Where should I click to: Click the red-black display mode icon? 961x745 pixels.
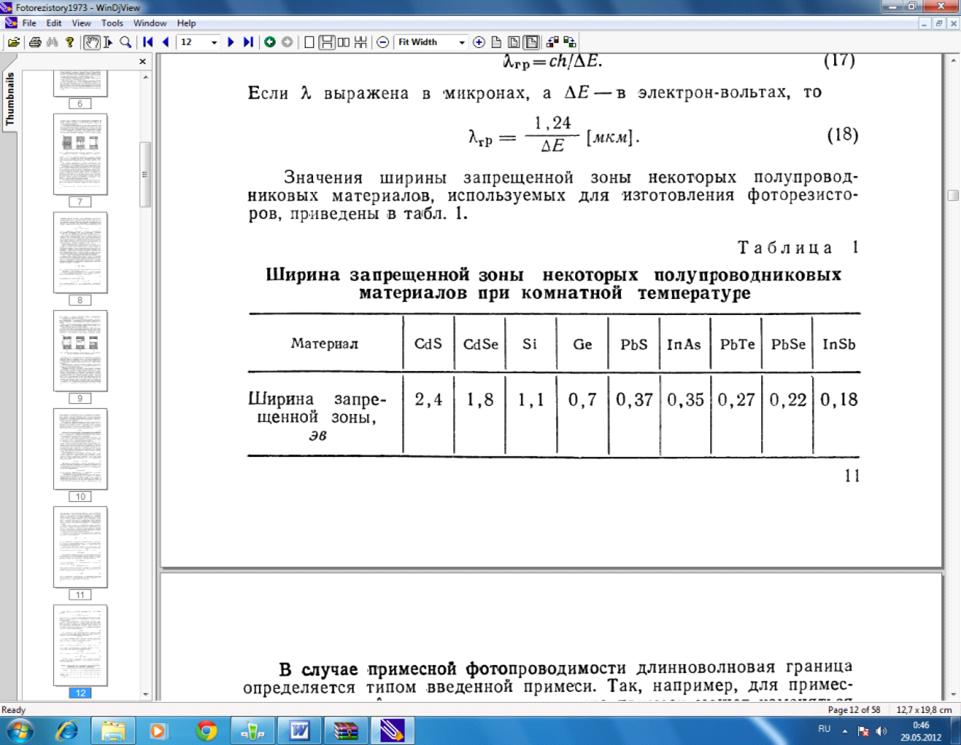point(552,42)
